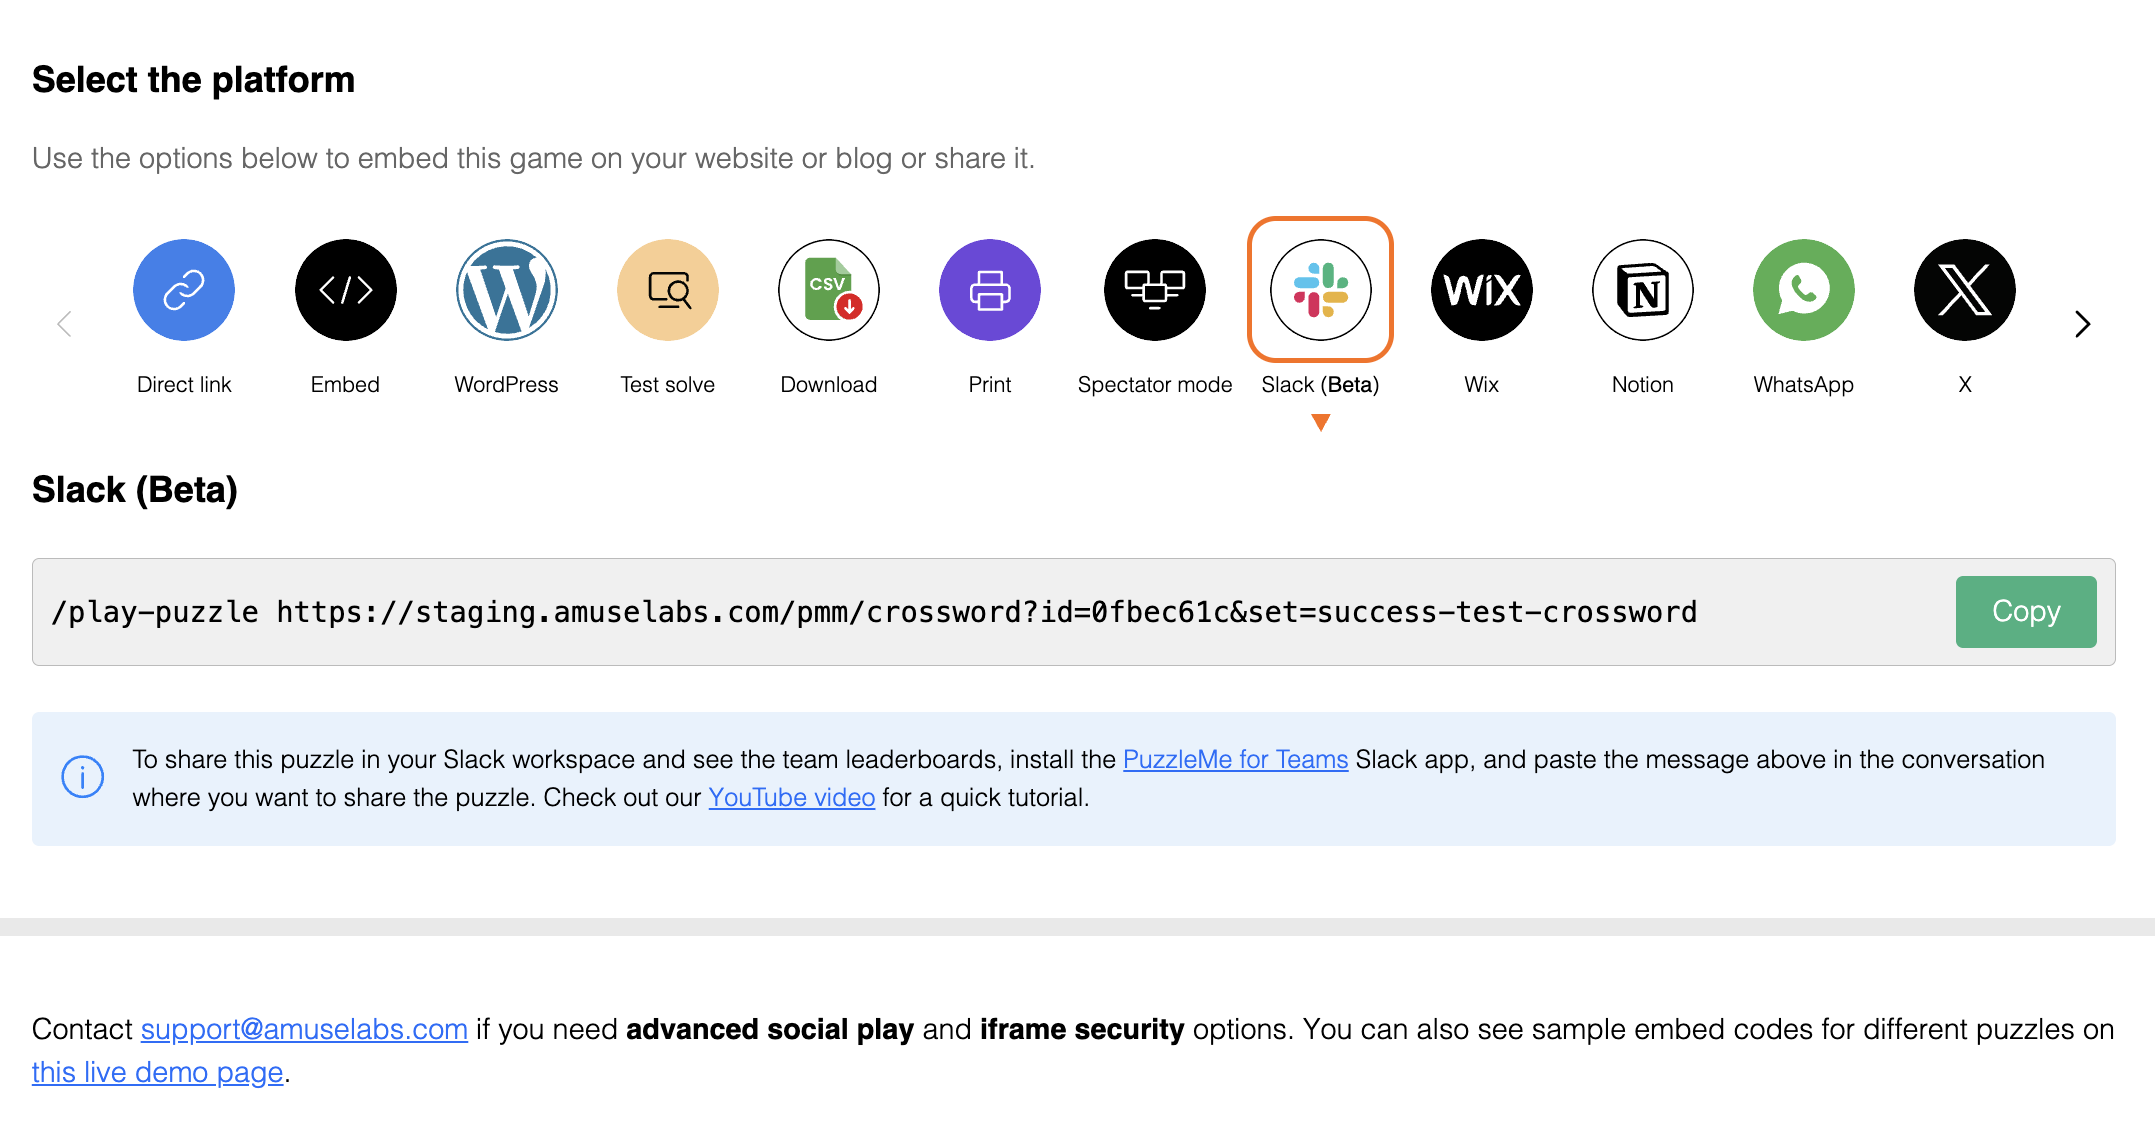Click the "Spectator mode" label text
The width and height of the screenshot is (2155, 1136).
tap(1155, 385)
